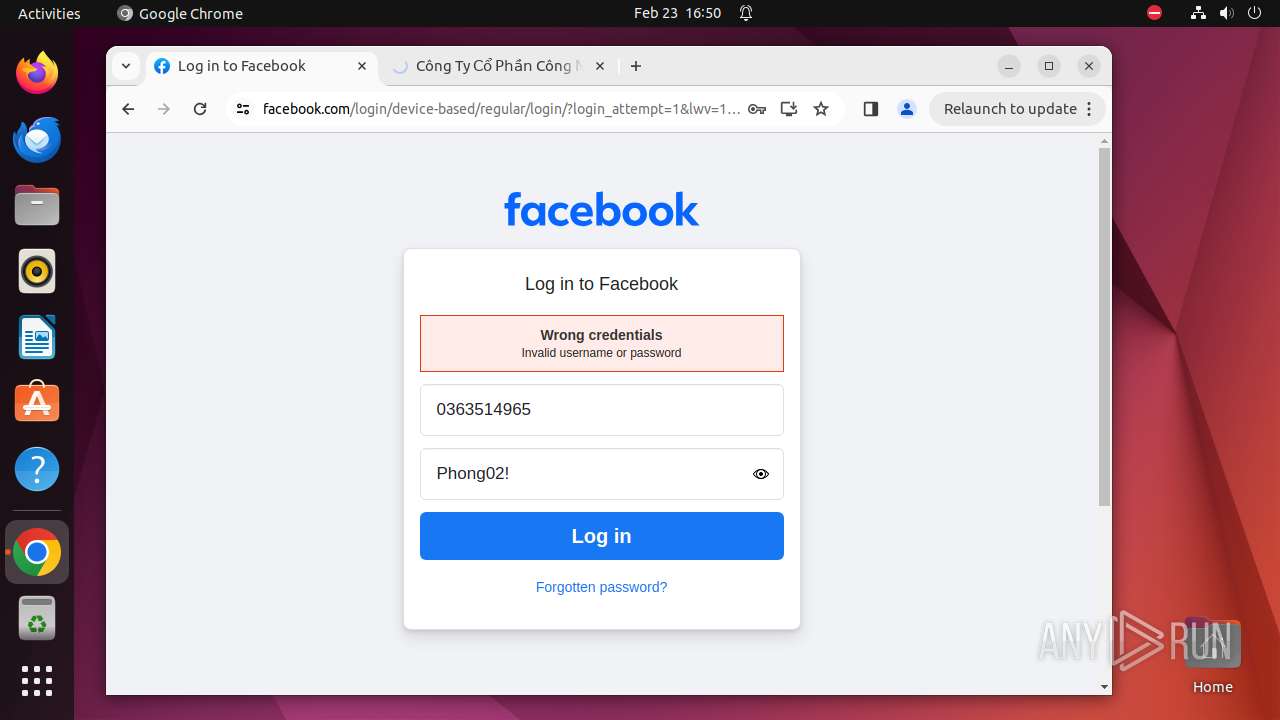Open a new tab with plus button
The image size is (1280, 720).
tap(636, 66)
